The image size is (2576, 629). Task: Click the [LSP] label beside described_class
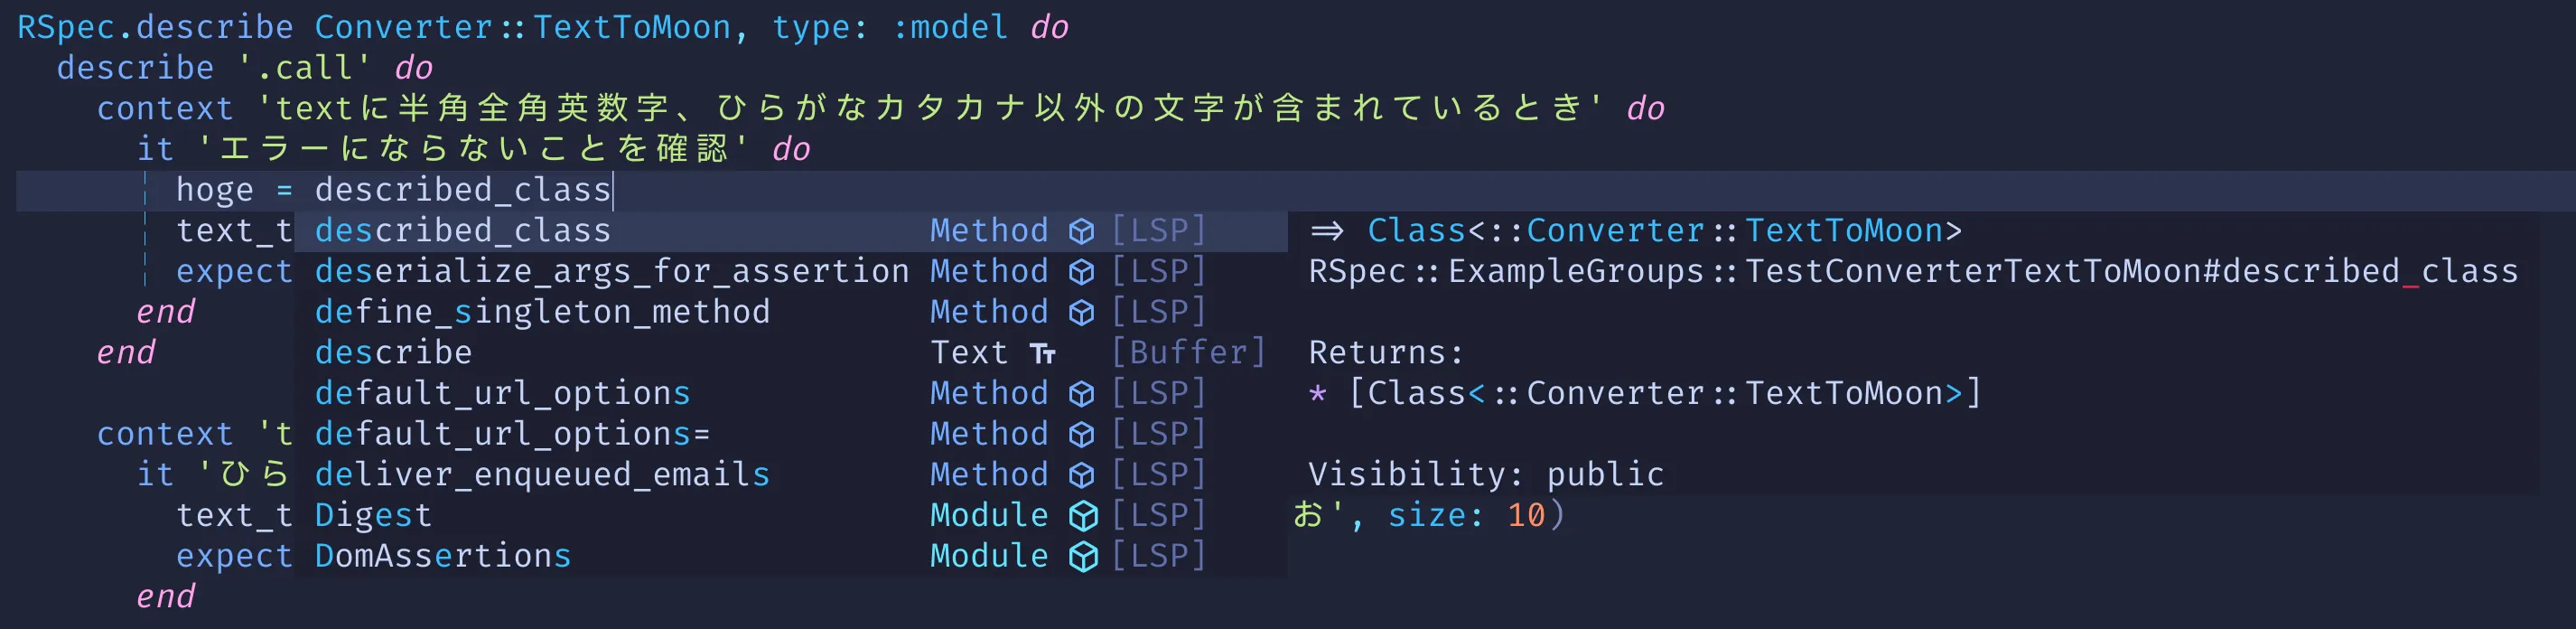[x=1158, y=230]
